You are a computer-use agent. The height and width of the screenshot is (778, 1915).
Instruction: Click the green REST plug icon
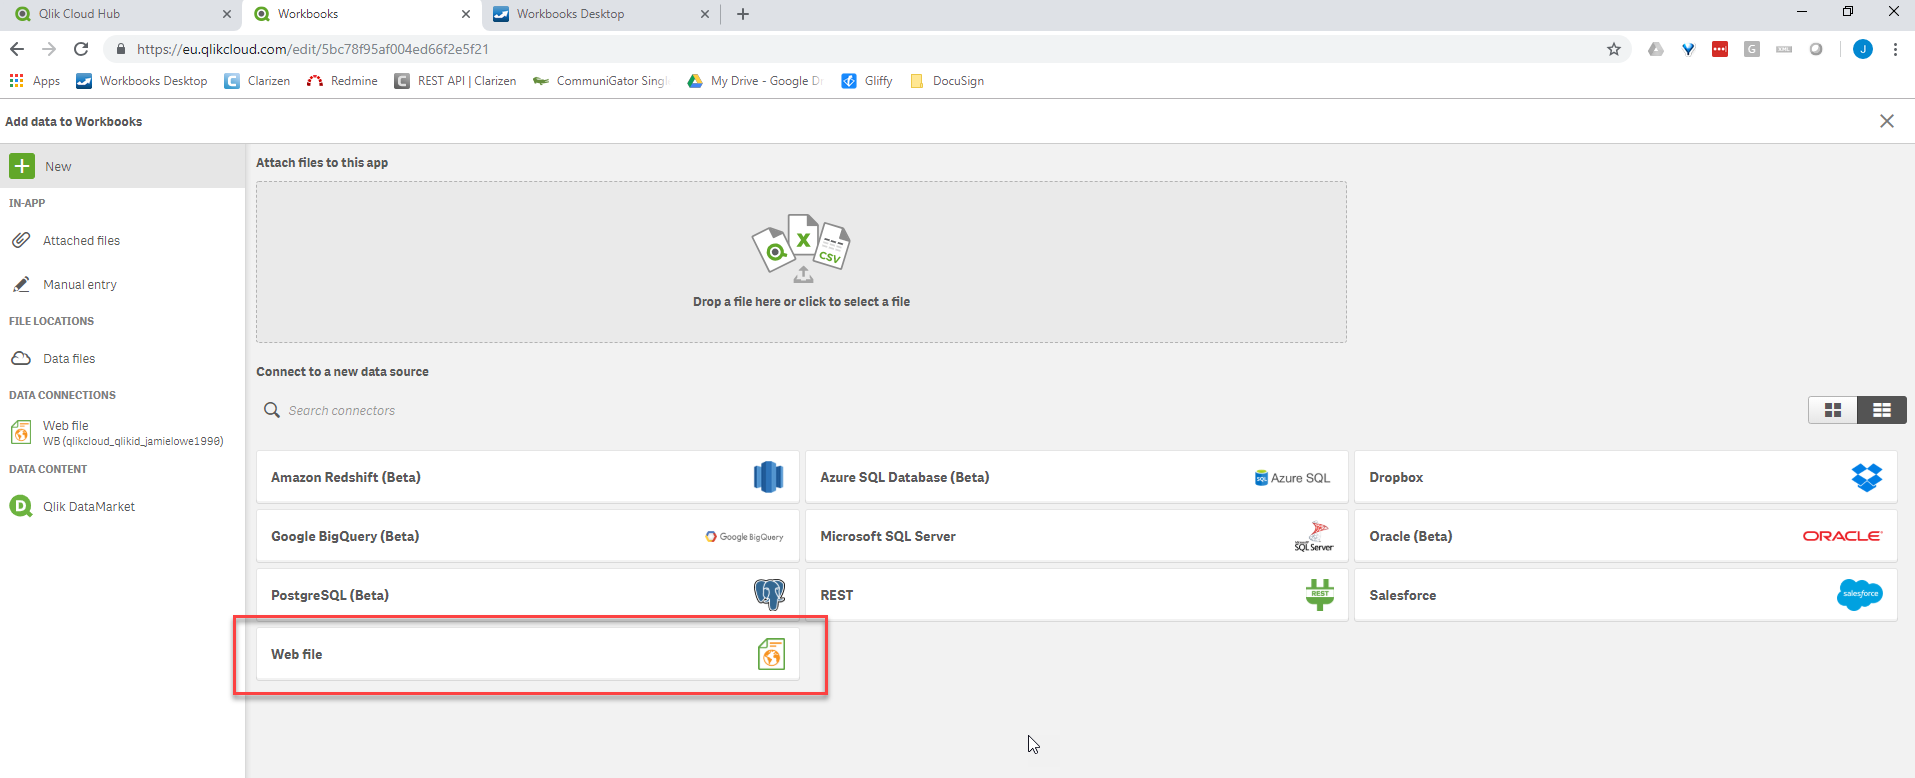[1320, 595]
